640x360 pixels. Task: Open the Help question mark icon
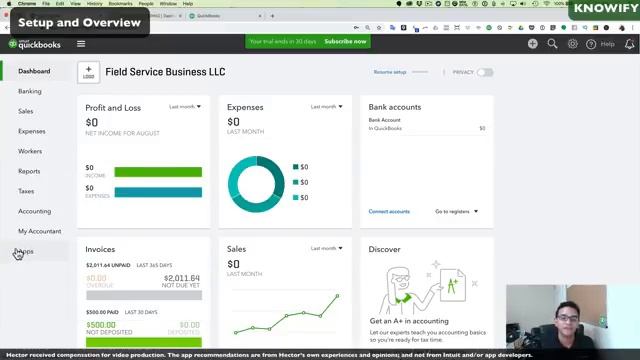pyautogui.click(x=591, y=44)
